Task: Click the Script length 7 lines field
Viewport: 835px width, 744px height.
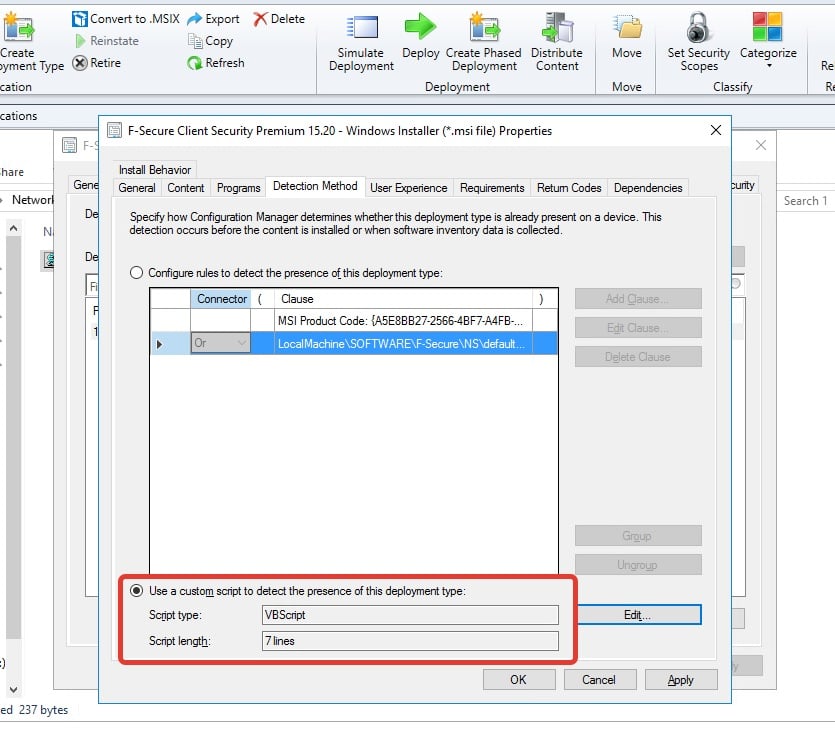Action: tap(410, 641)
